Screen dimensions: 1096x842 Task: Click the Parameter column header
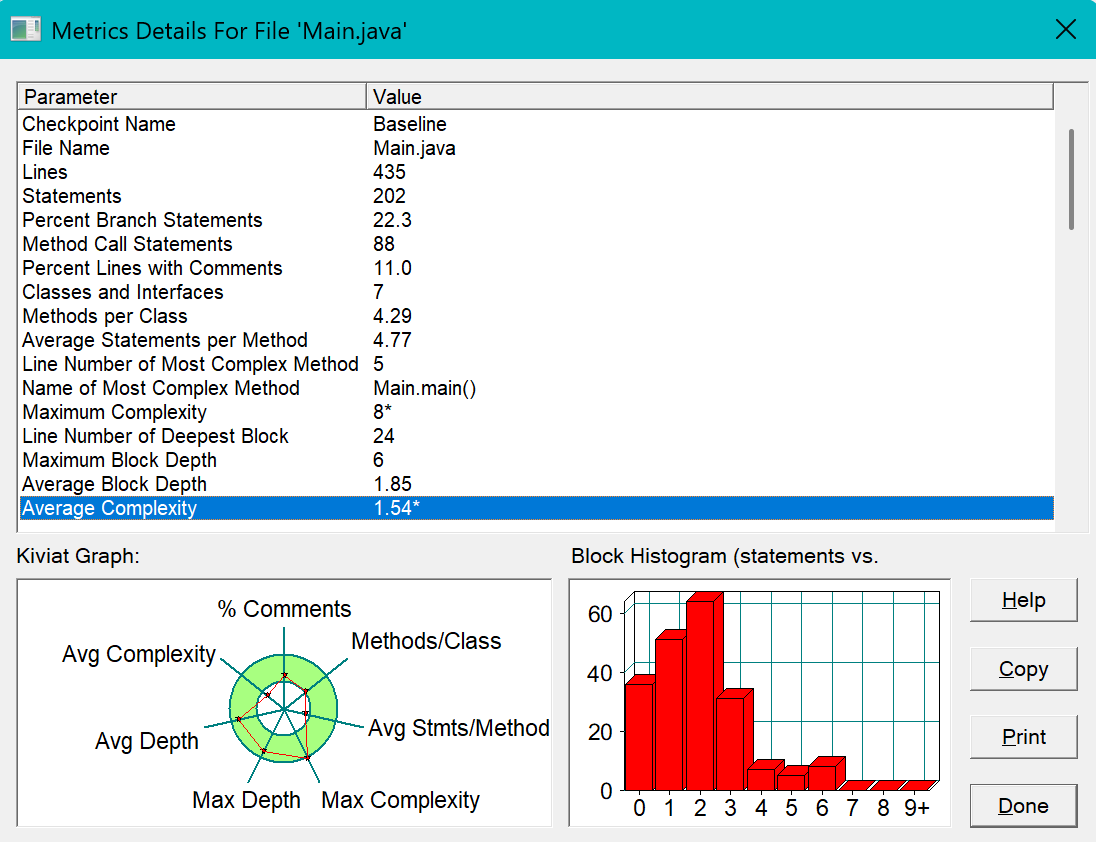(x=192, y=96)
